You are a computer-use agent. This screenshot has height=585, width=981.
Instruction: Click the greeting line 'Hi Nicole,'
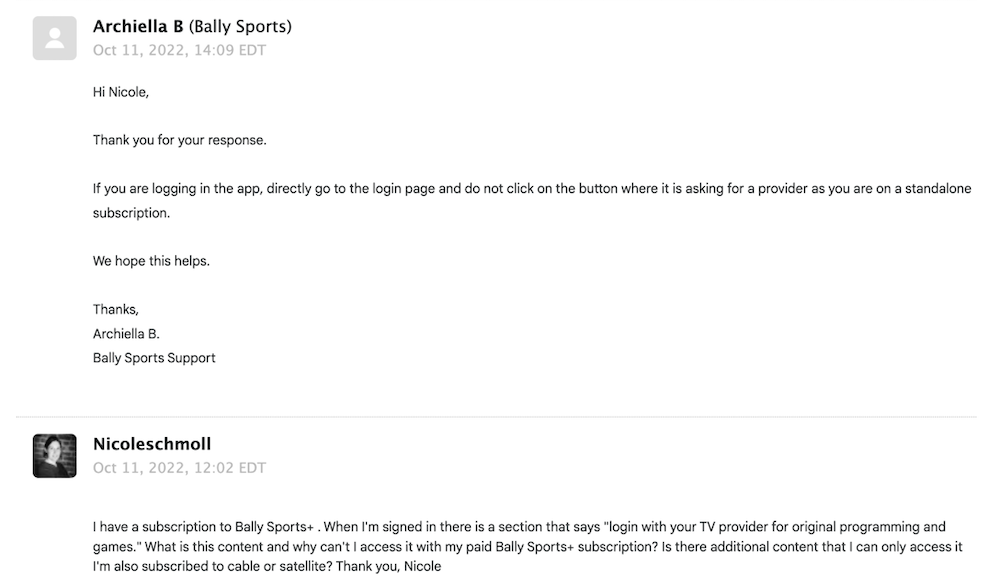tap(121, 93)
